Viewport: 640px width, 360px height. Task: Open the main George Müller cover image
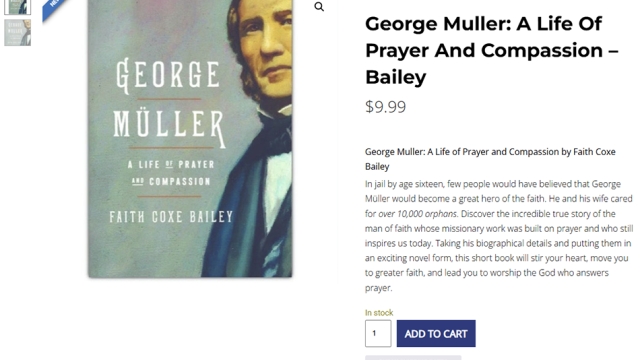[x=190, y=138]
